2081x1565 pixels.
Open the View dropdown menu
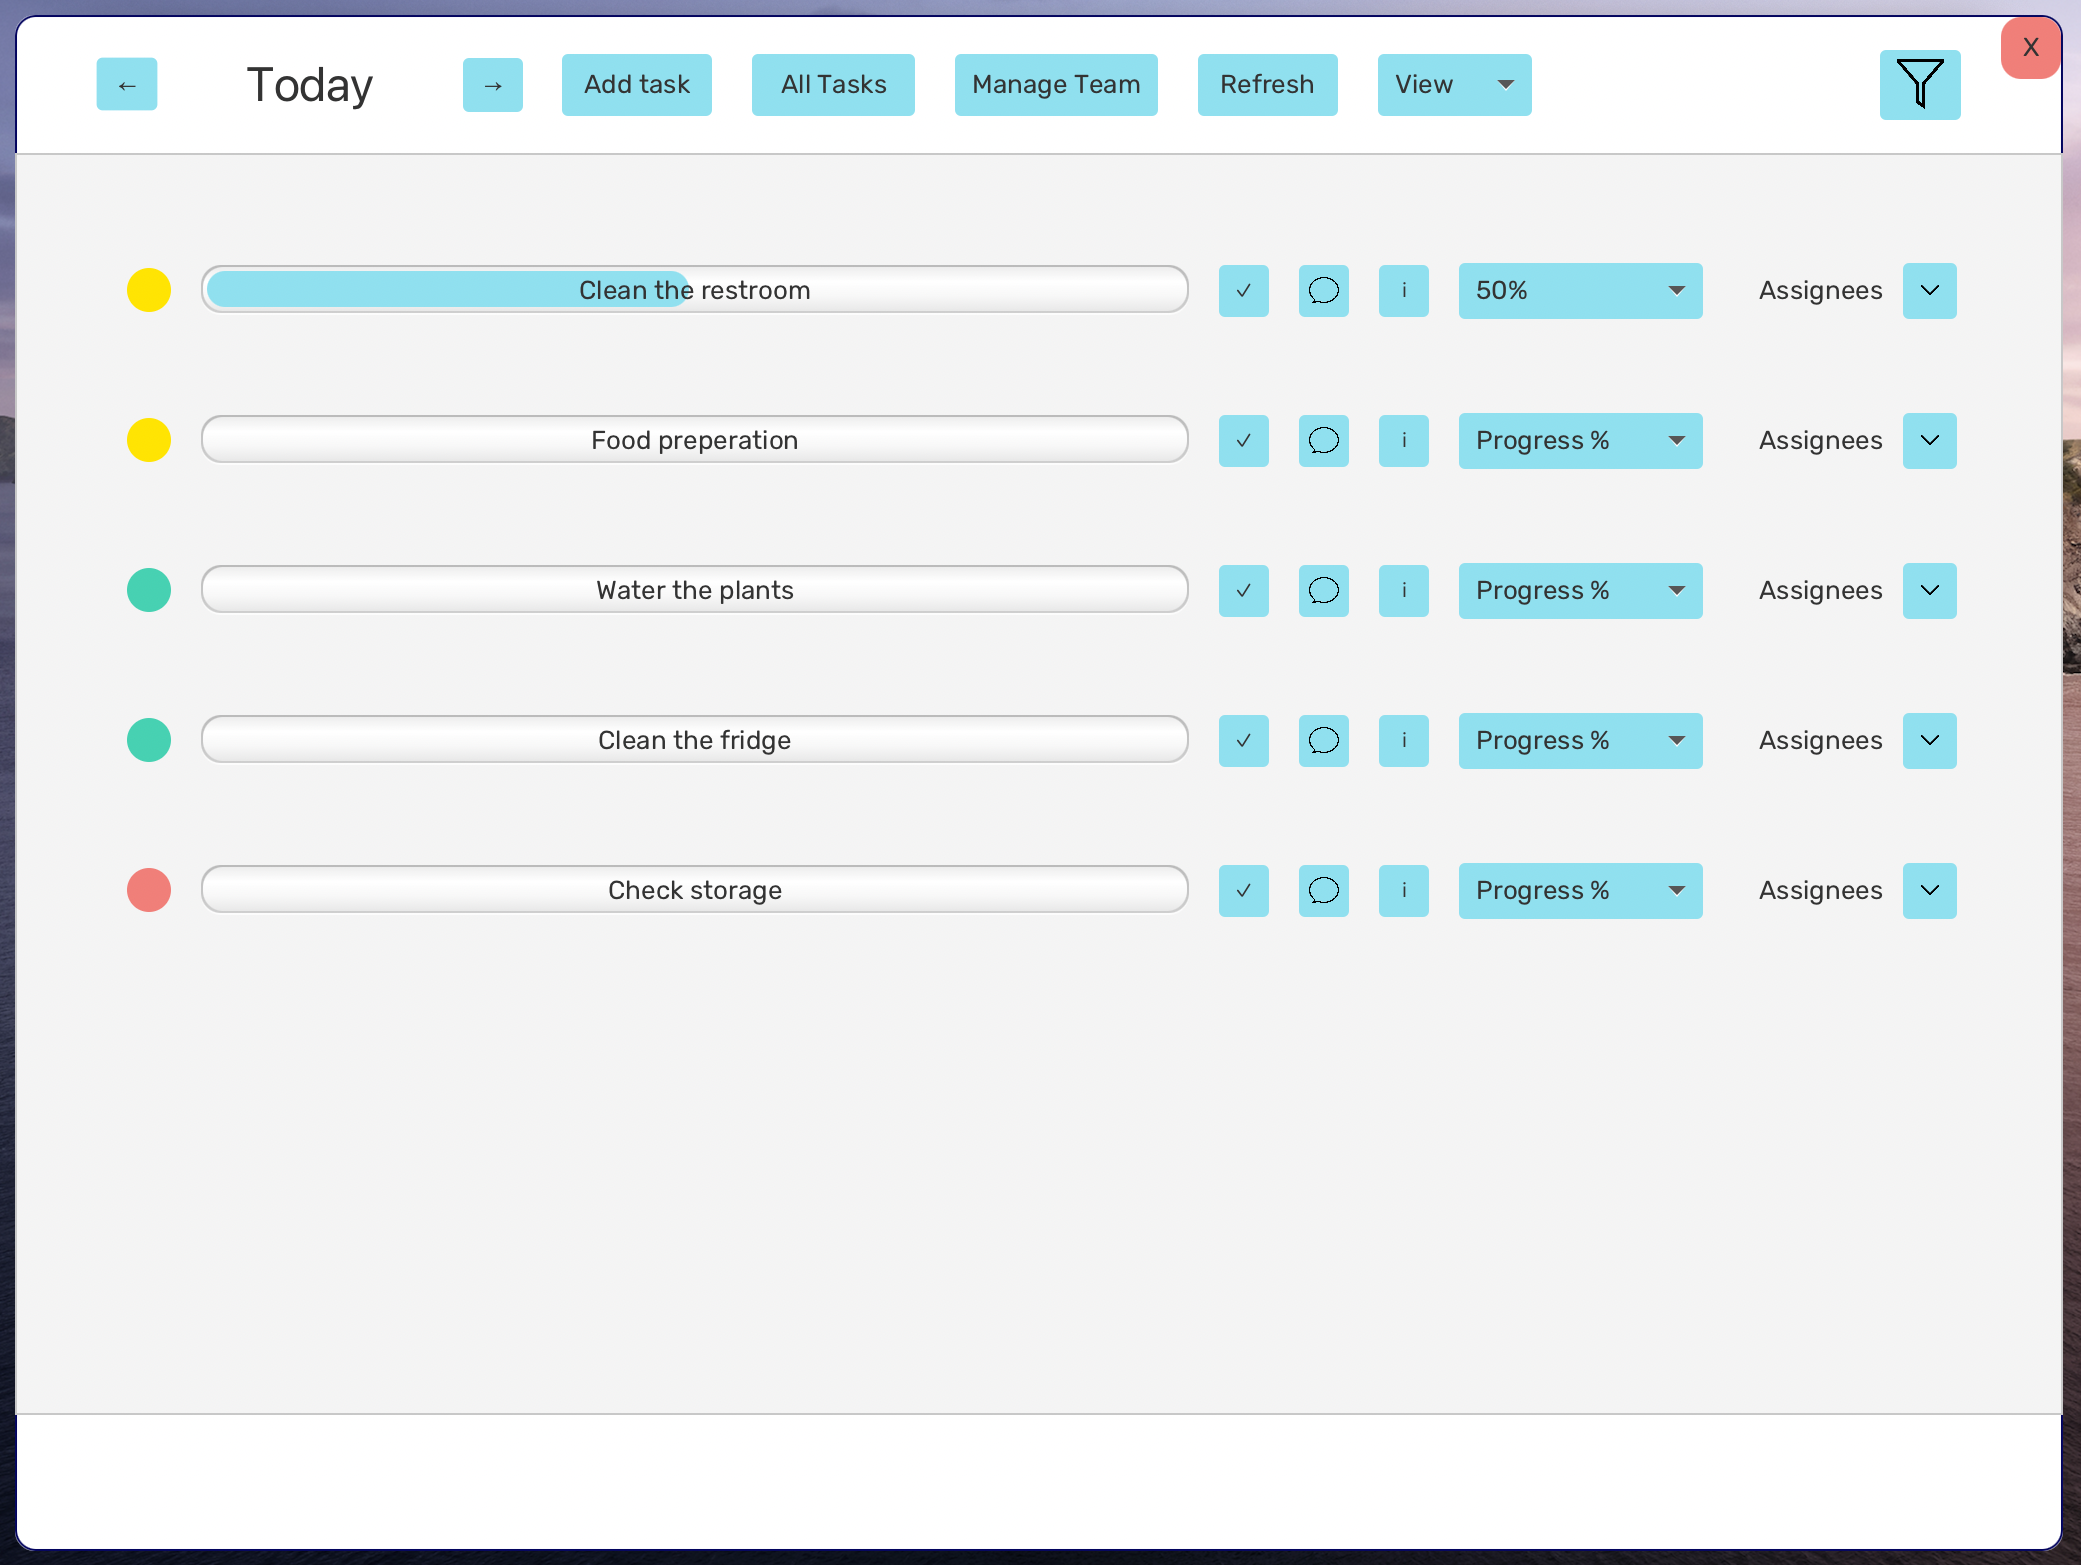coord(1453,85)
